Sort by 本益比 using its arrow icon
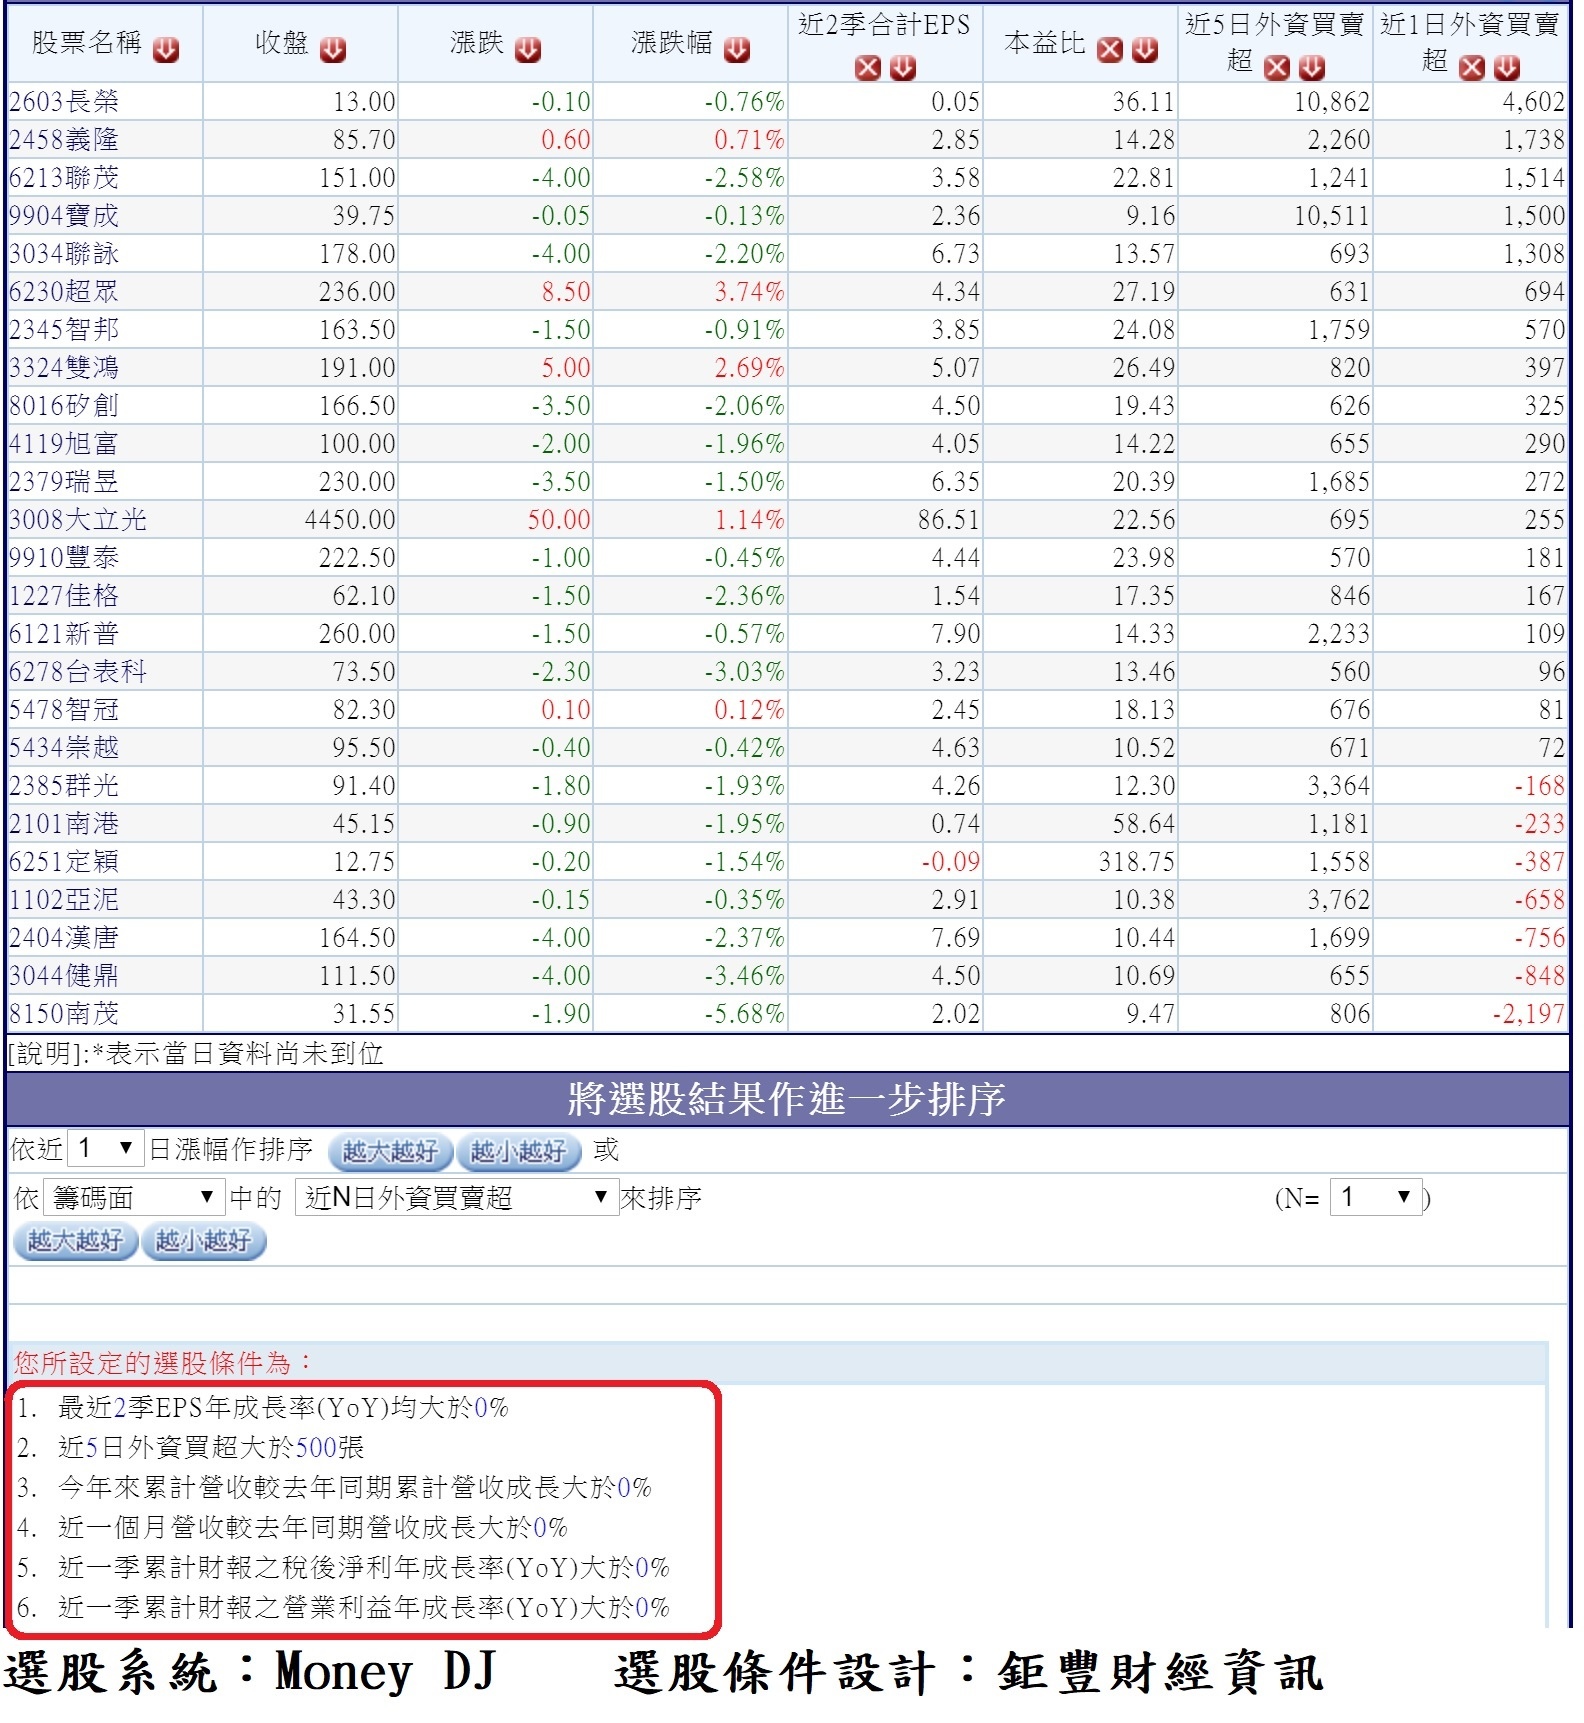 tap(1145, 49)
